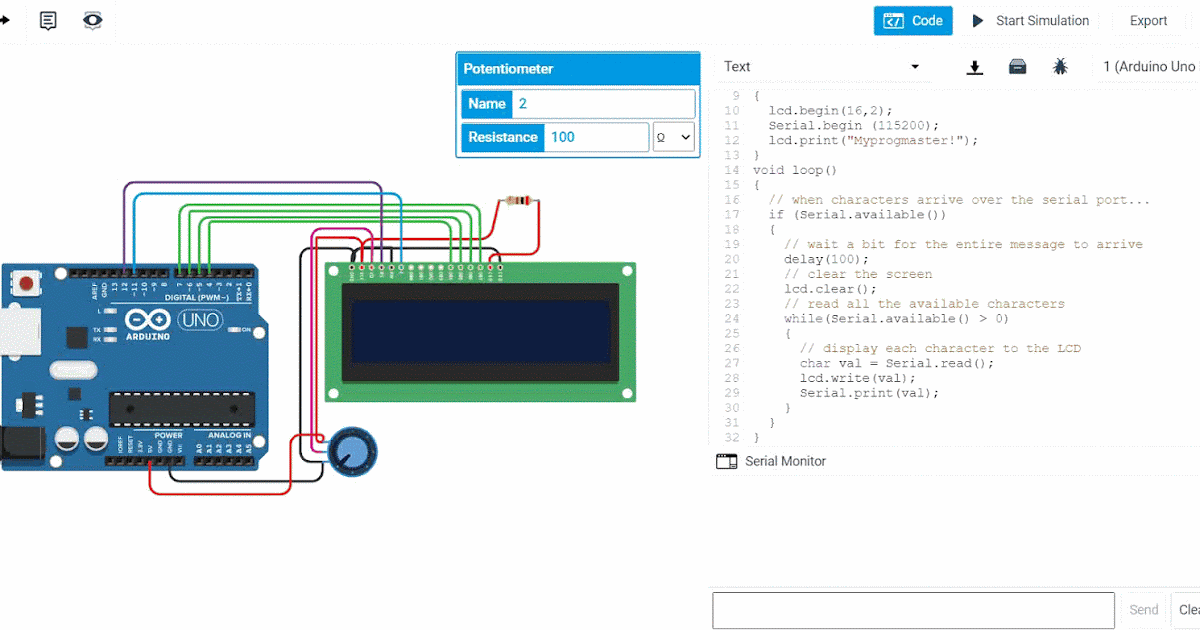The width and height of the screenshot is (1200, 630).
Task: Toggle the Code panel open or closed
Action: (913, 20)
